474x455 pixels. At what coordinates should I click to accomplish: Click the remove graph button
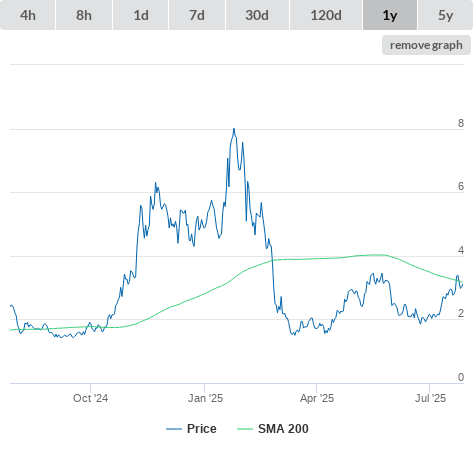(426, 45)
